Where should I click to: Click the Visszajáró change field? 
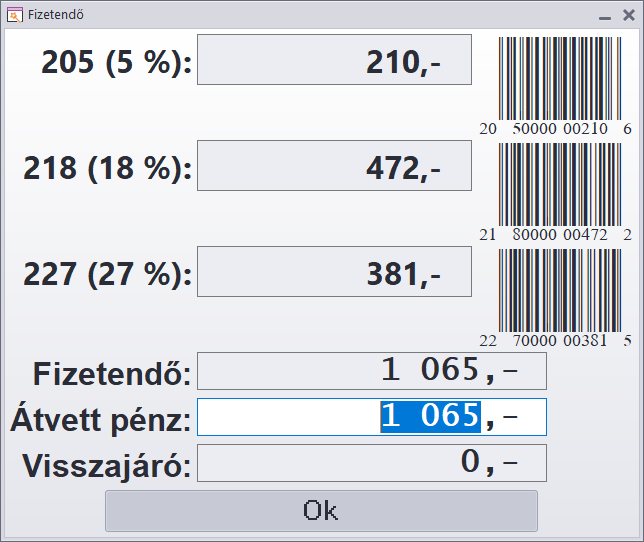[372, 463]
